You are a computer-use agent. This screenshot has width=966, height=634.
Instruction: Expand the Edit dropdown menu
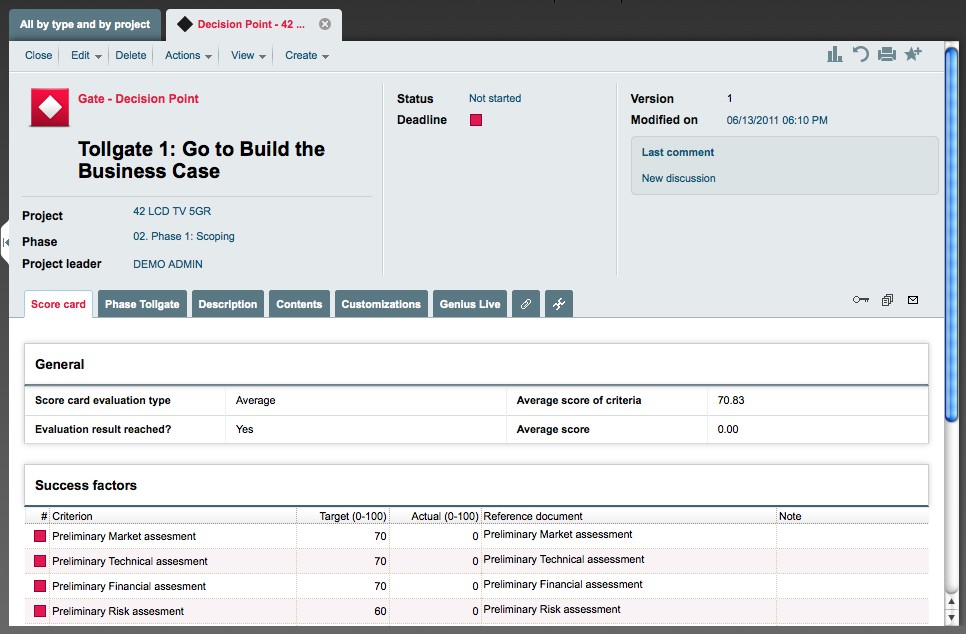click(x=86, y=56)
